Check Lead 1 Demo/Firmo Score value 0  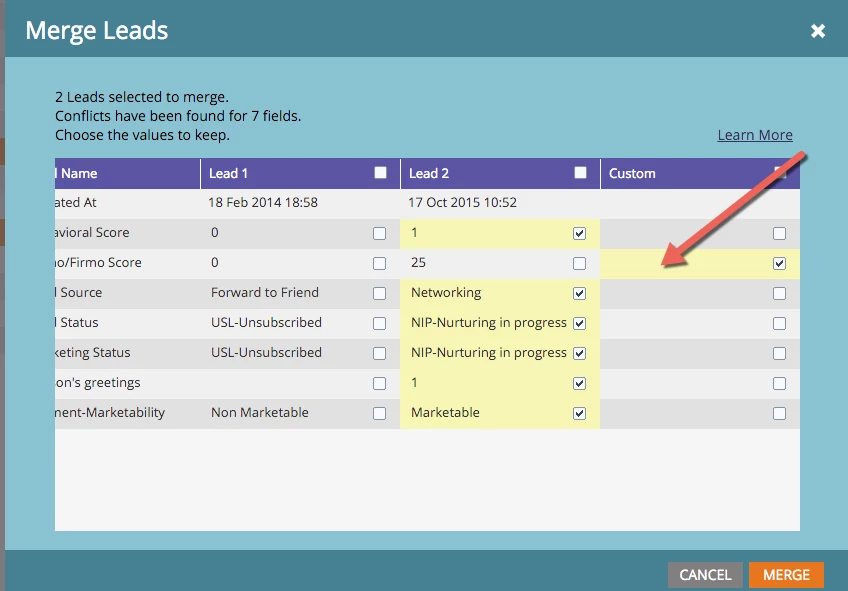[x=379, y=263]
